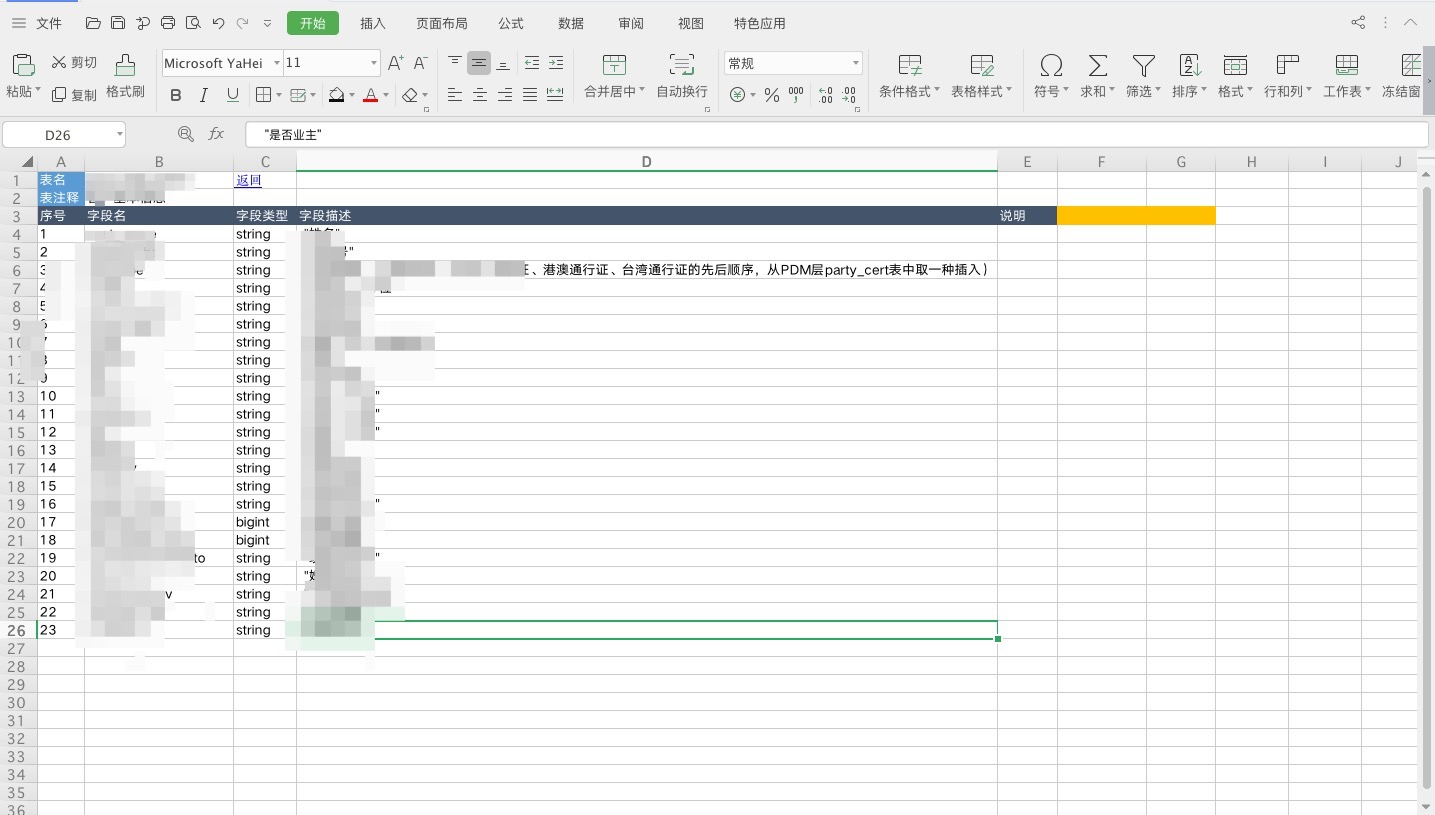Click the 合并居中 merge and center icon
Viewport: 1435px width, 815px height.
pyautogui.click(x=613, y=74)
